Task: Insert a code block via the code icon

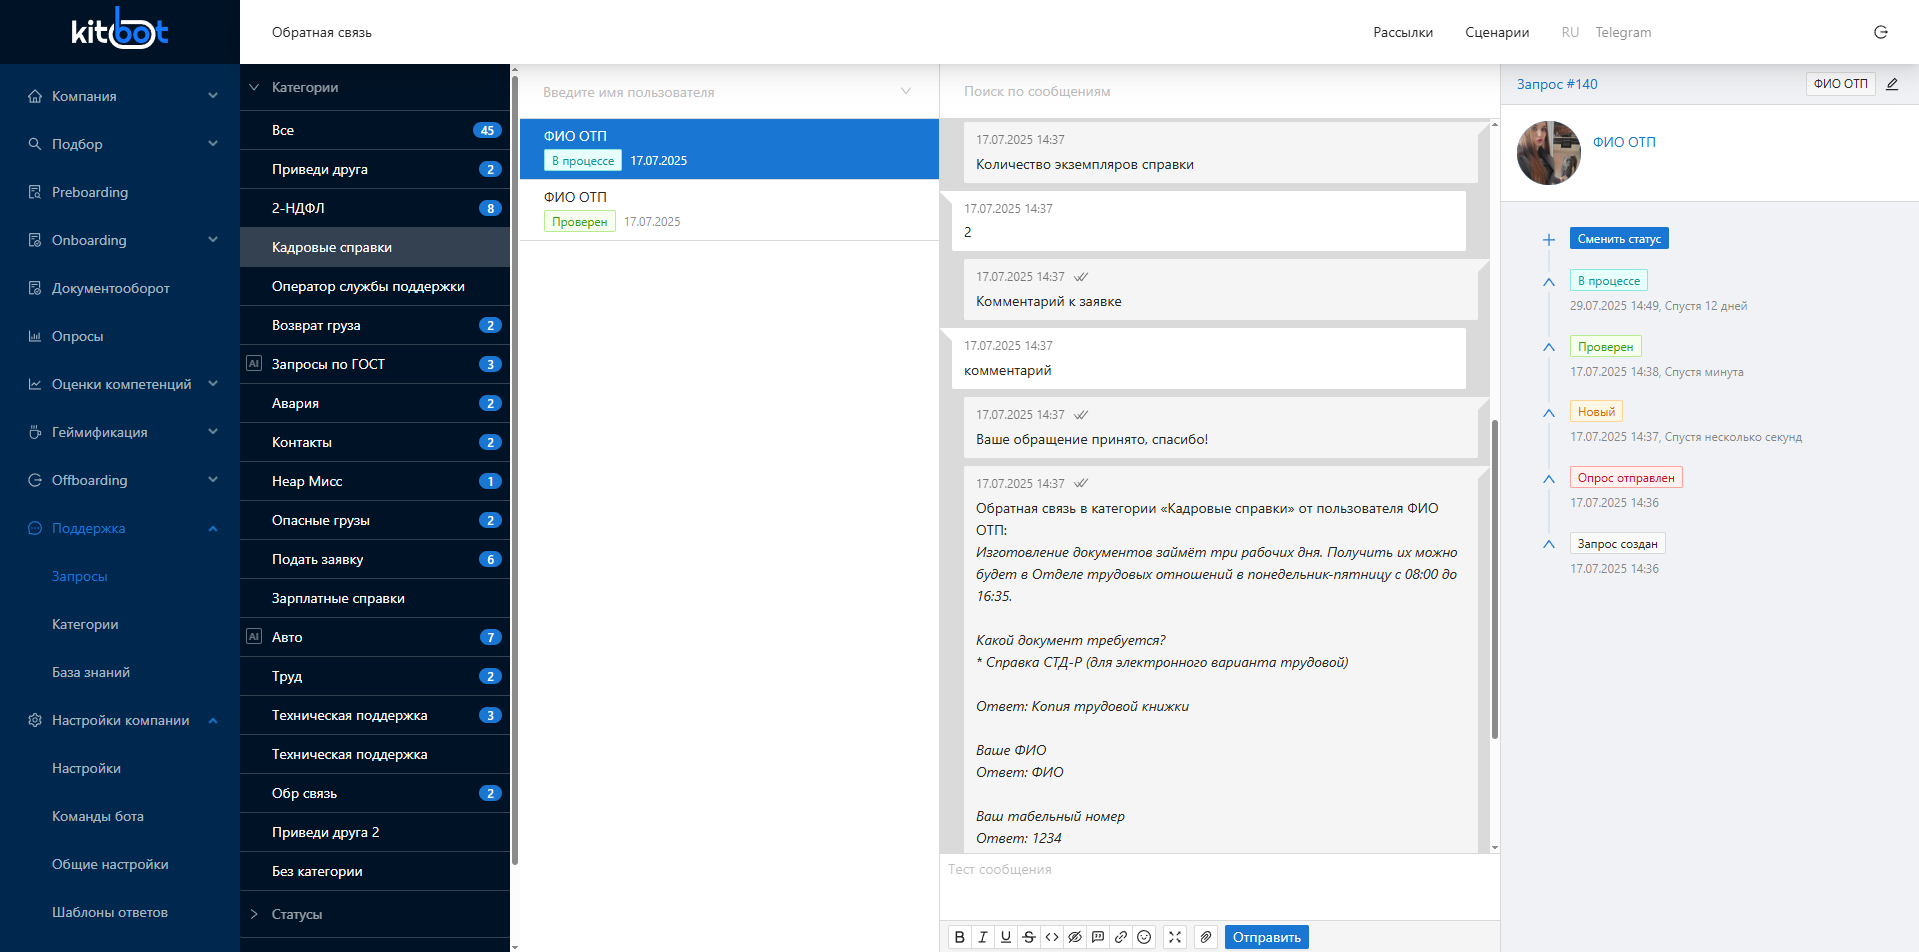Action: coord(1052,937)
